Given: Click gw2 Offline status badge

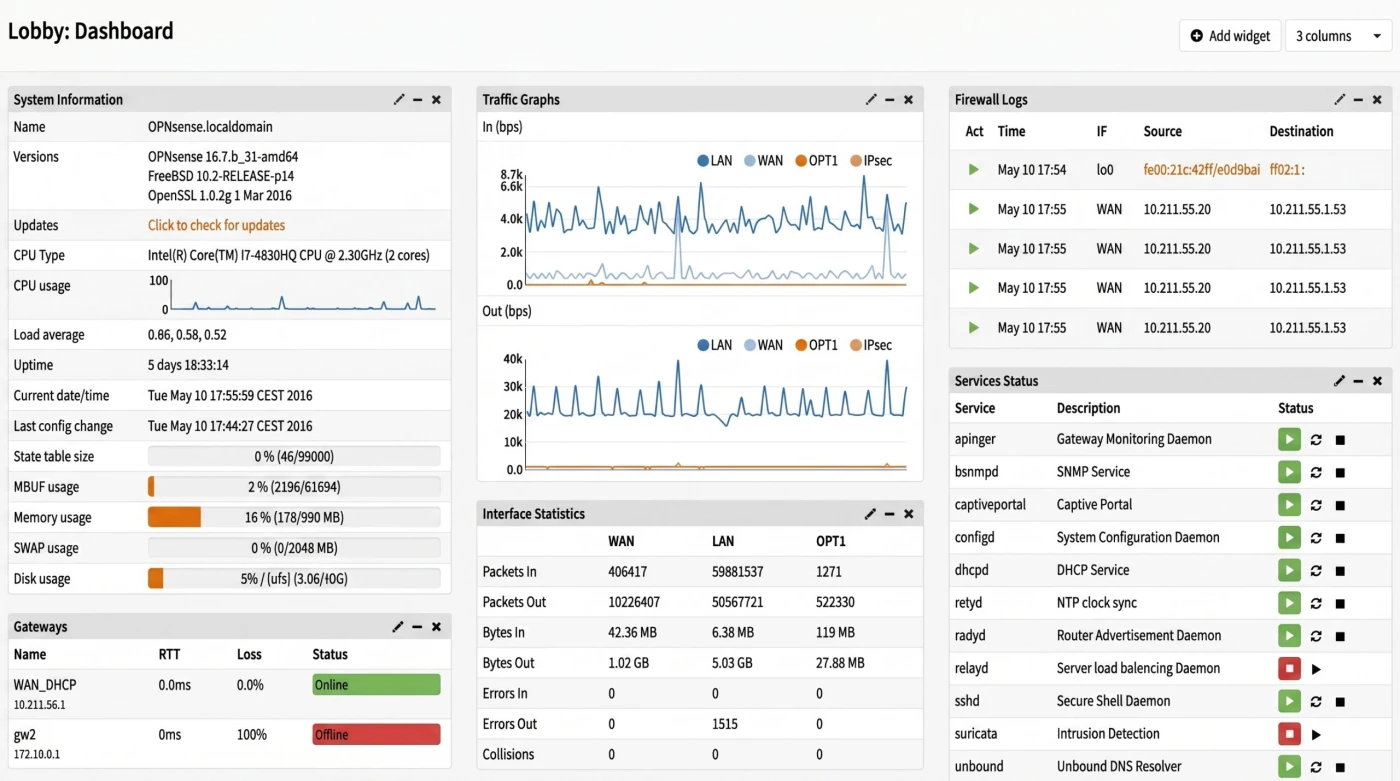Looking at the screenshot, I should point(376,735).
